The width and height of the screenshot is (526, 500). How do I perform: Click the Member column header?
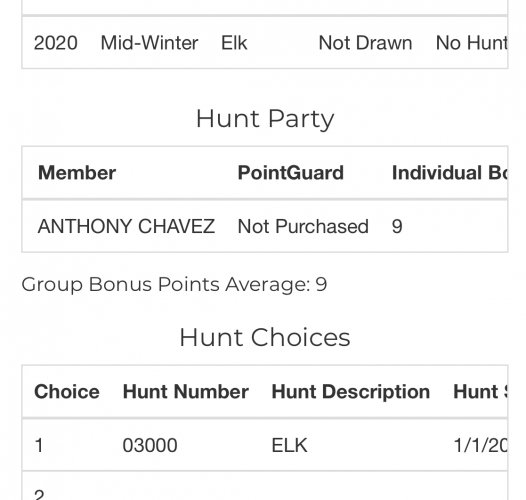pyautogui.click(x=77, y=173)
